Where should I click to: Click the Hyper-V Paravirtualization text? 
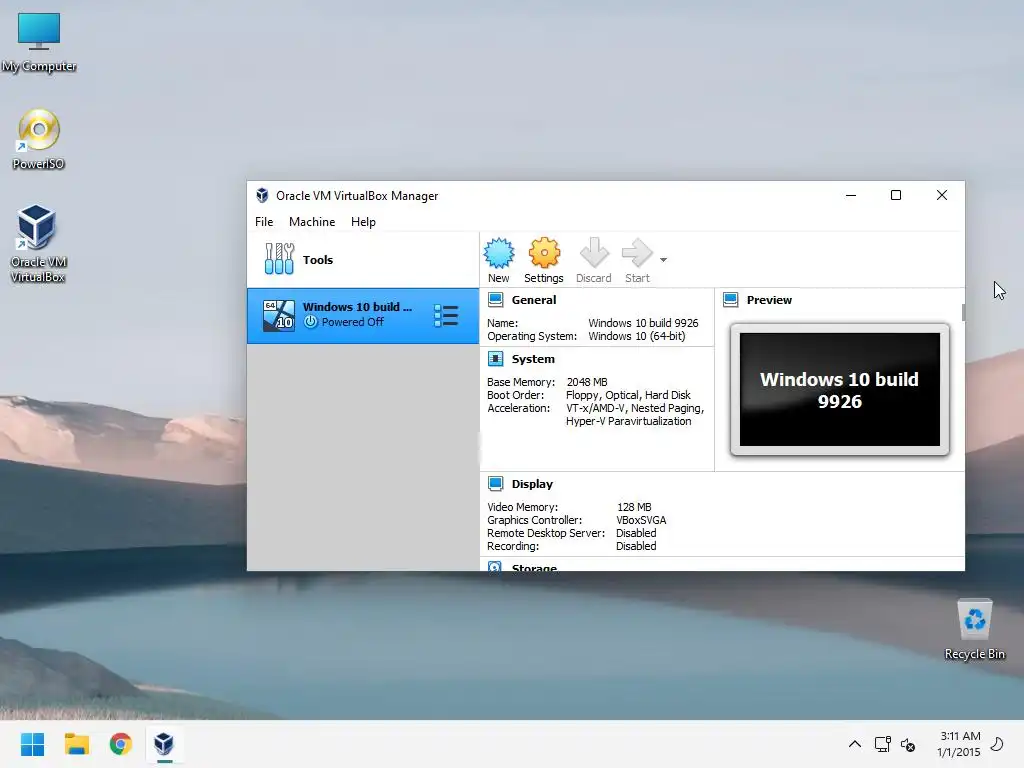click(628, 421)
